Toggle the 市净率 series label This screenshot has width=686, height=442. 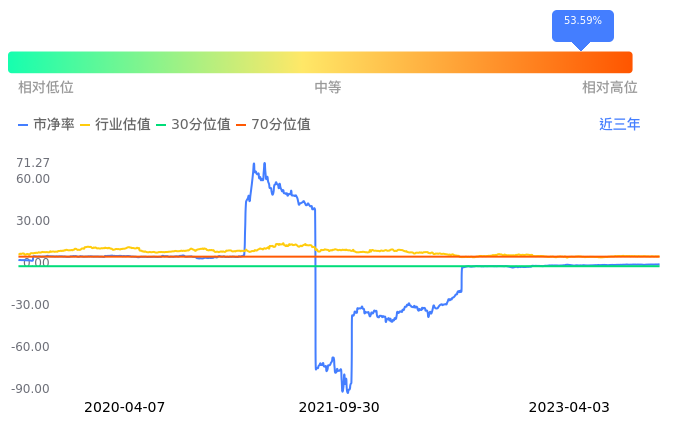[54, 125]
